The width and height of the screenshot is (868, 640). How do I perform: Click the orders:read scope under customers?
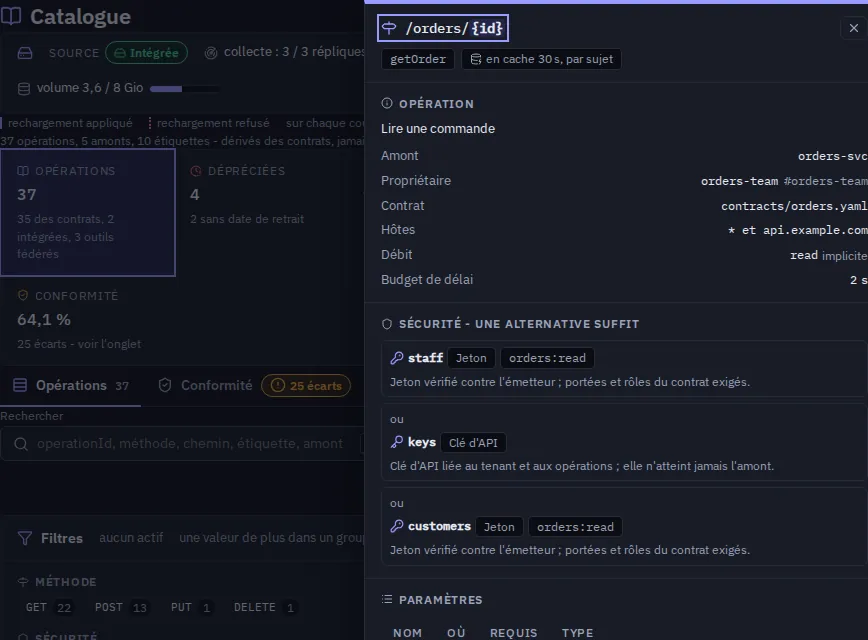(575, 527)
